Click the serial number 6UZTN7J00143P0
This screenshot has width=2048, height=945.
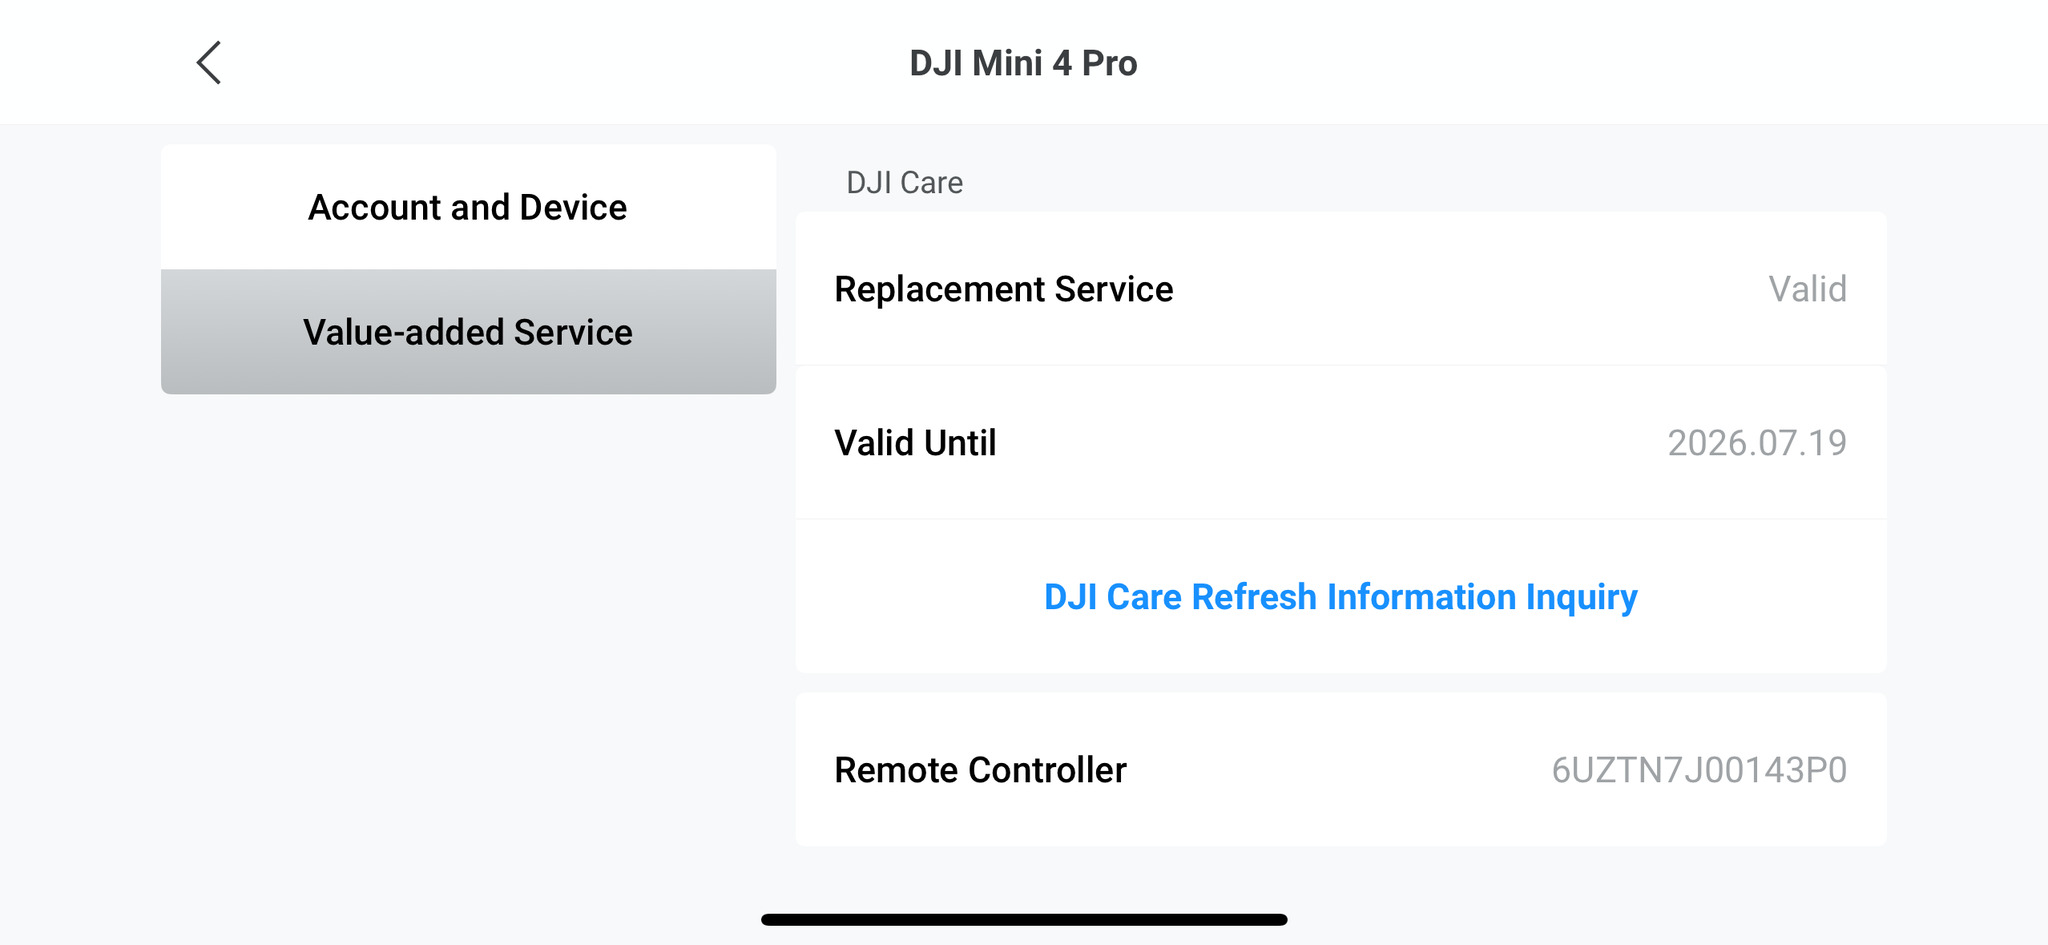pyautogui.click(x=1698, y=770)
